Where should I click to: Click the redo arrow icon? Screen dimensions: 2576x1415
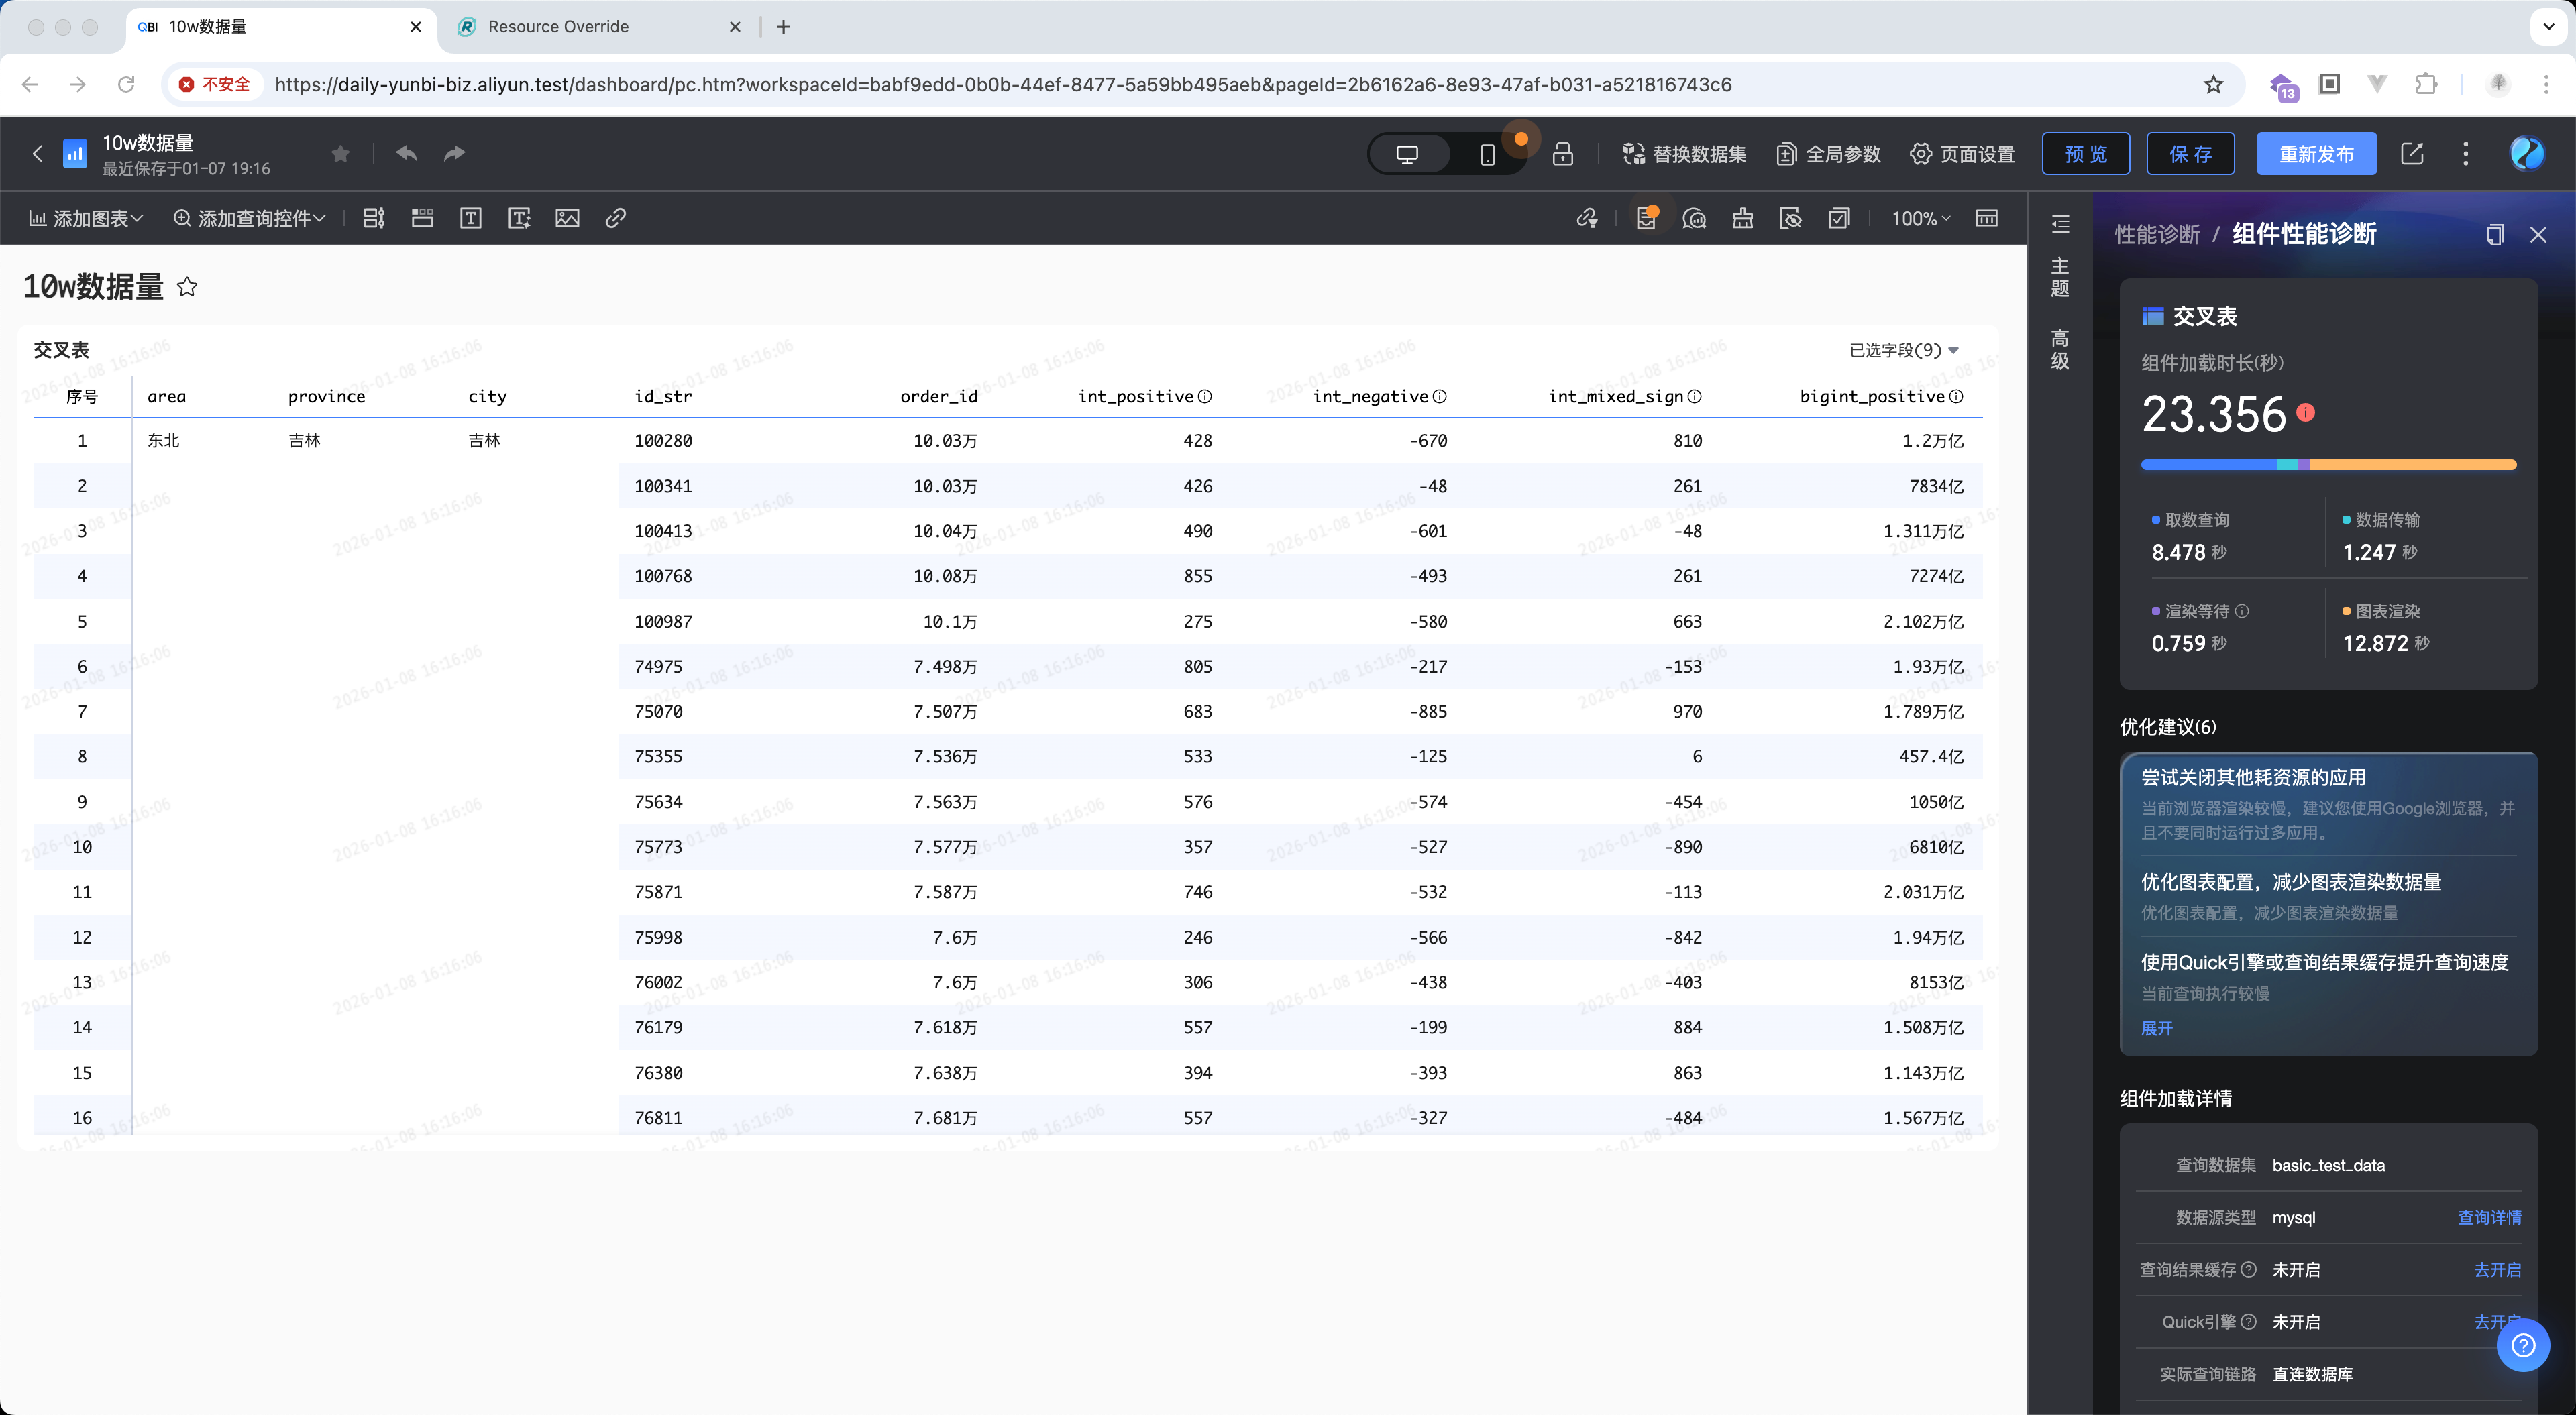tap(455, 153)
